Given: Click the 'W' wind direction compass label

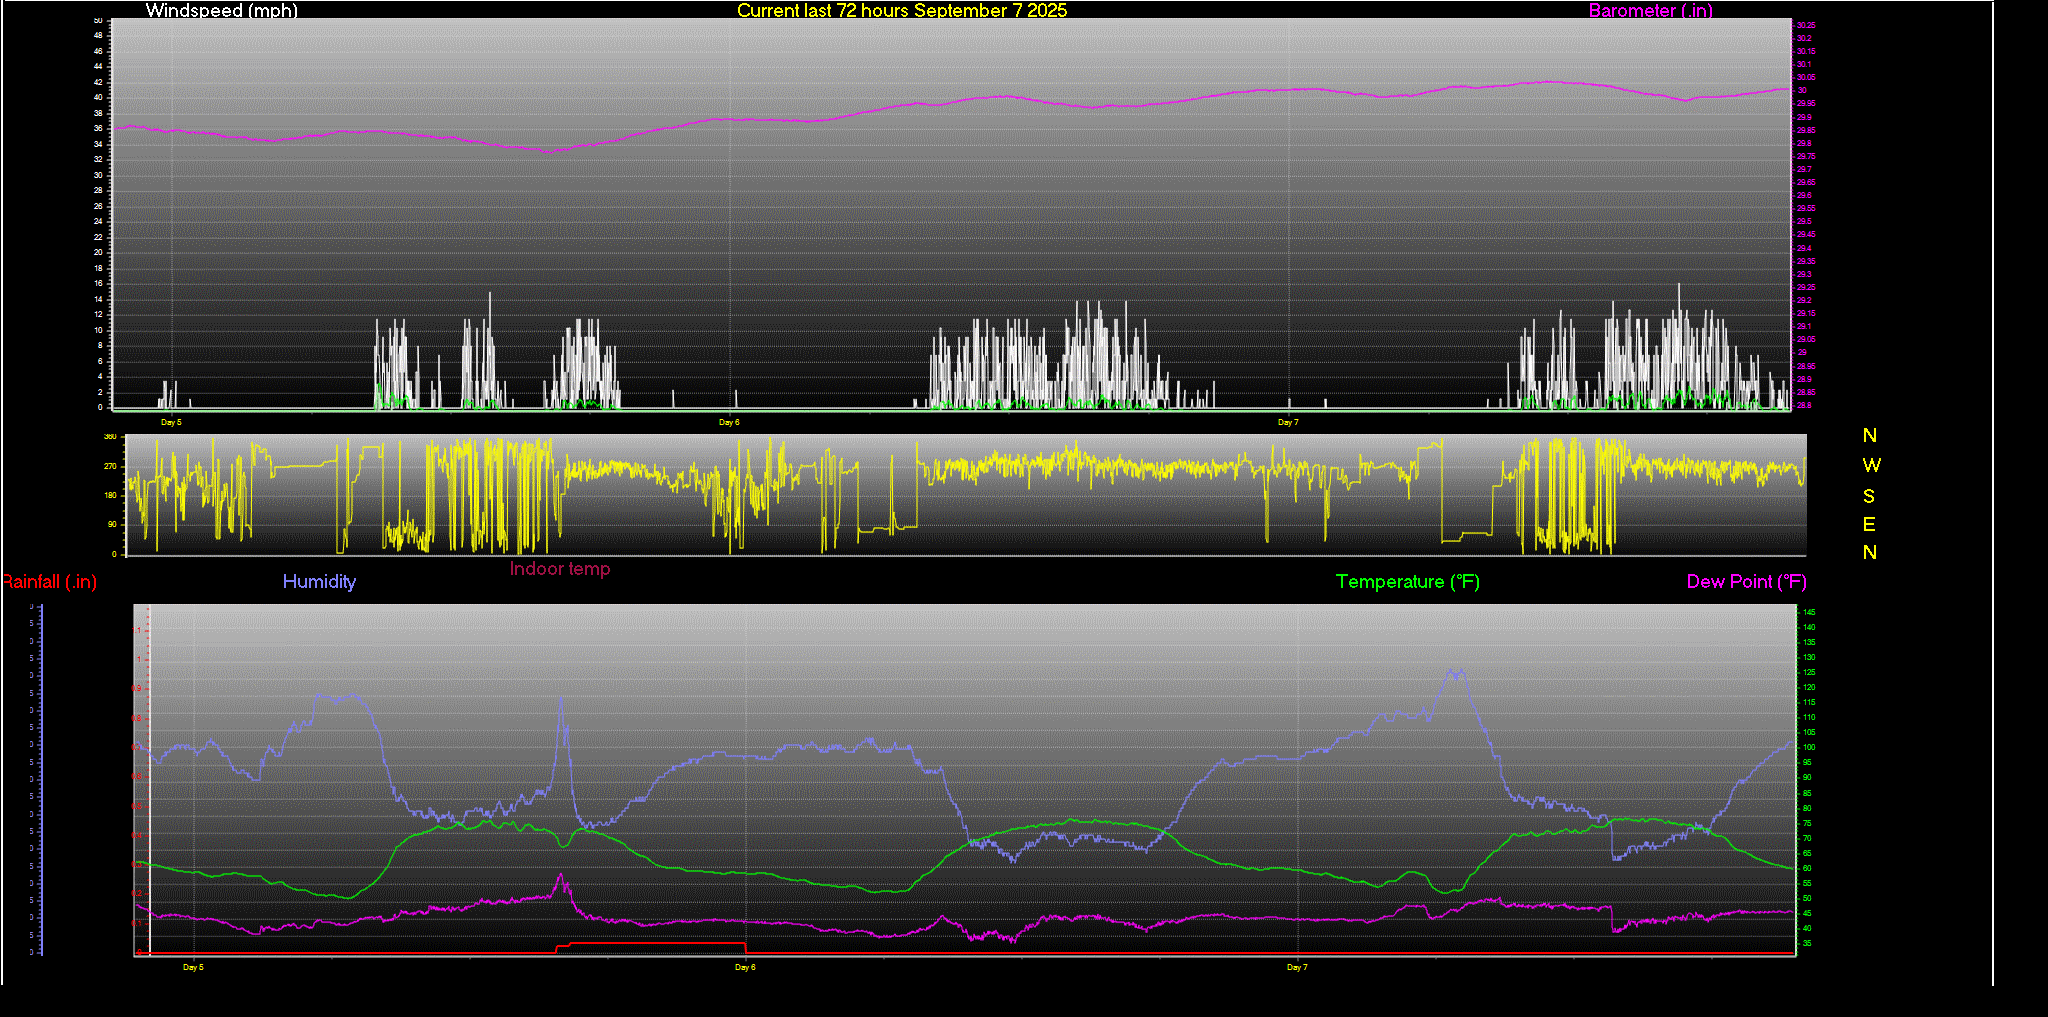Looking at the screenshot, I should pos(1871,465).
